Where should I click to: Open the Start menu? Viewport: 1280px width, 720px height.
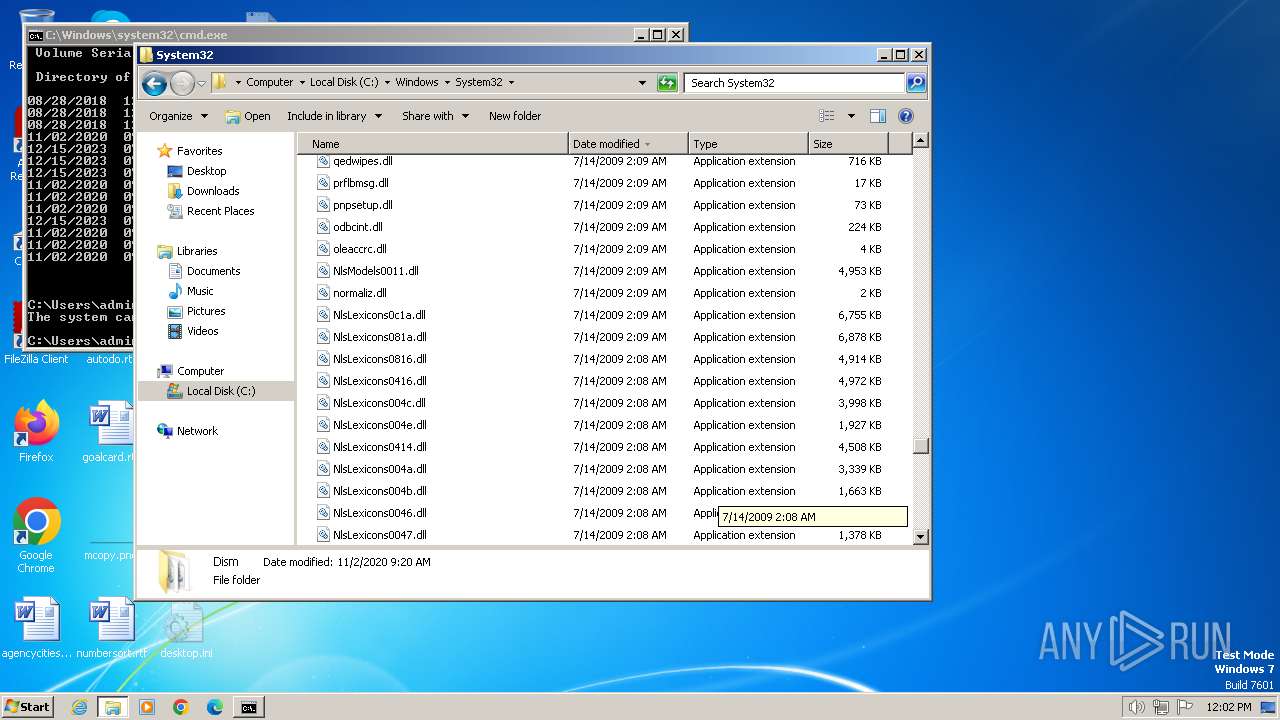click(28, 707)
